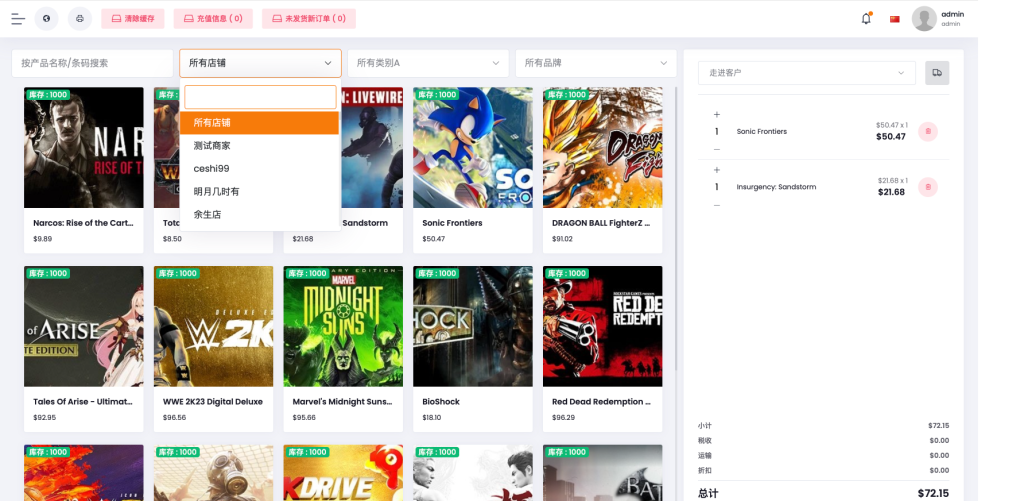Click the 总计 $72.15 total amount
This screenshot has width=1024, height=501.
click(933, 493)
